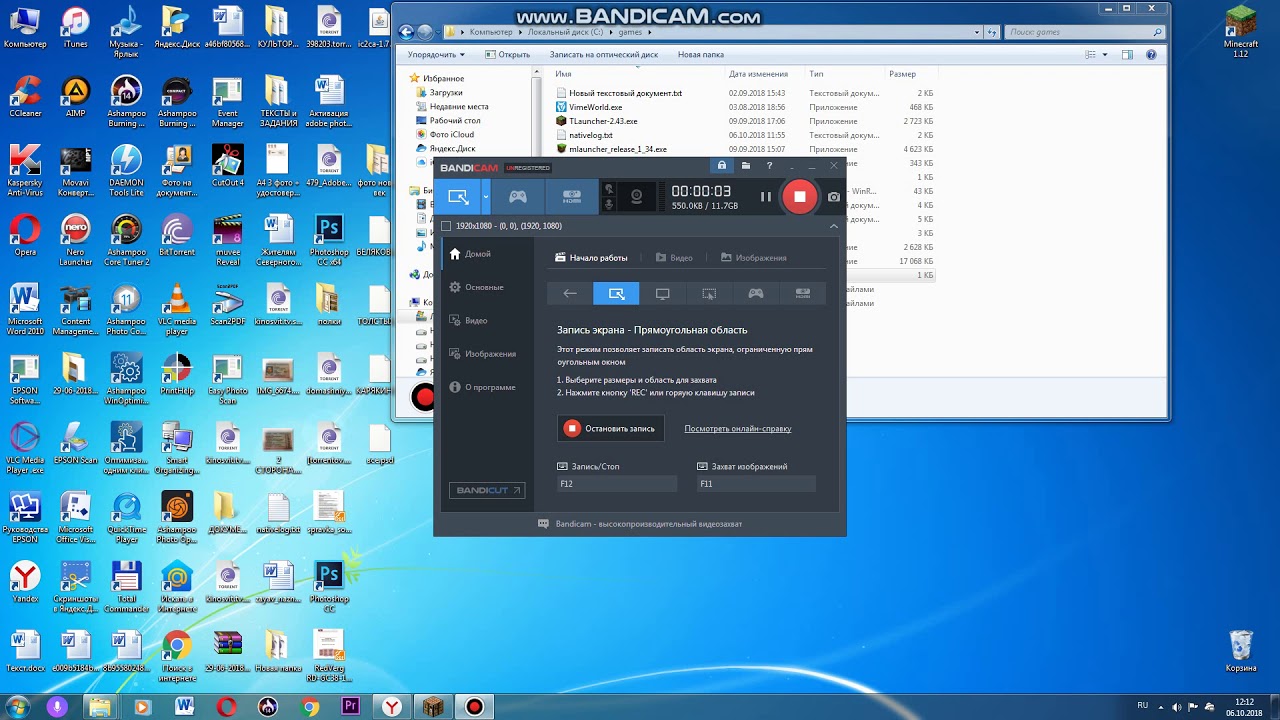Select the BitTorrent desktop shortcut
The image size is (1280, 720).
tap(177, 237)
